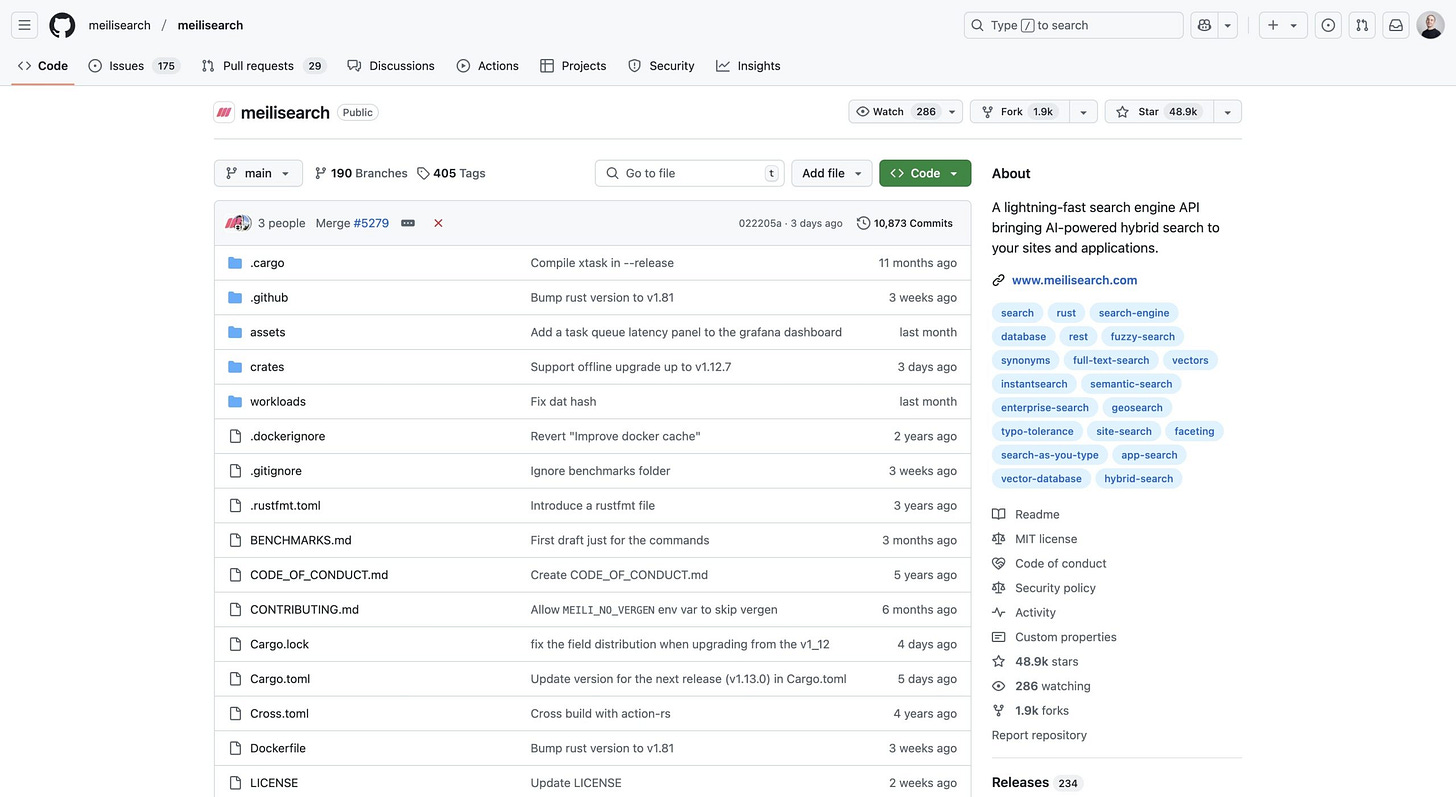This screenshot has width=1456, height=797.
Task: Open the 022205a commit hash link
Action: pyautogui.click(x=760, y=223)
